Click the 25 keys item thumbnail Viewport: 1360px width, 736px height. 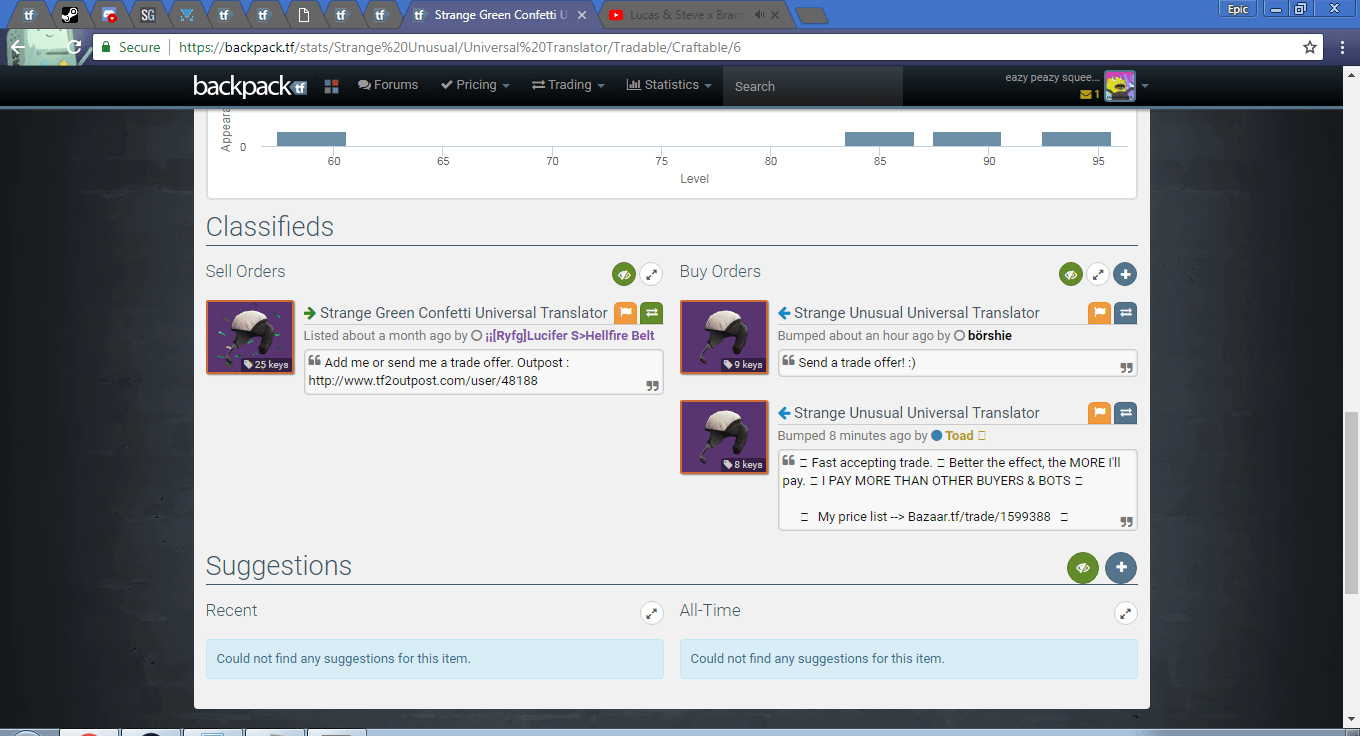[250, 337]
